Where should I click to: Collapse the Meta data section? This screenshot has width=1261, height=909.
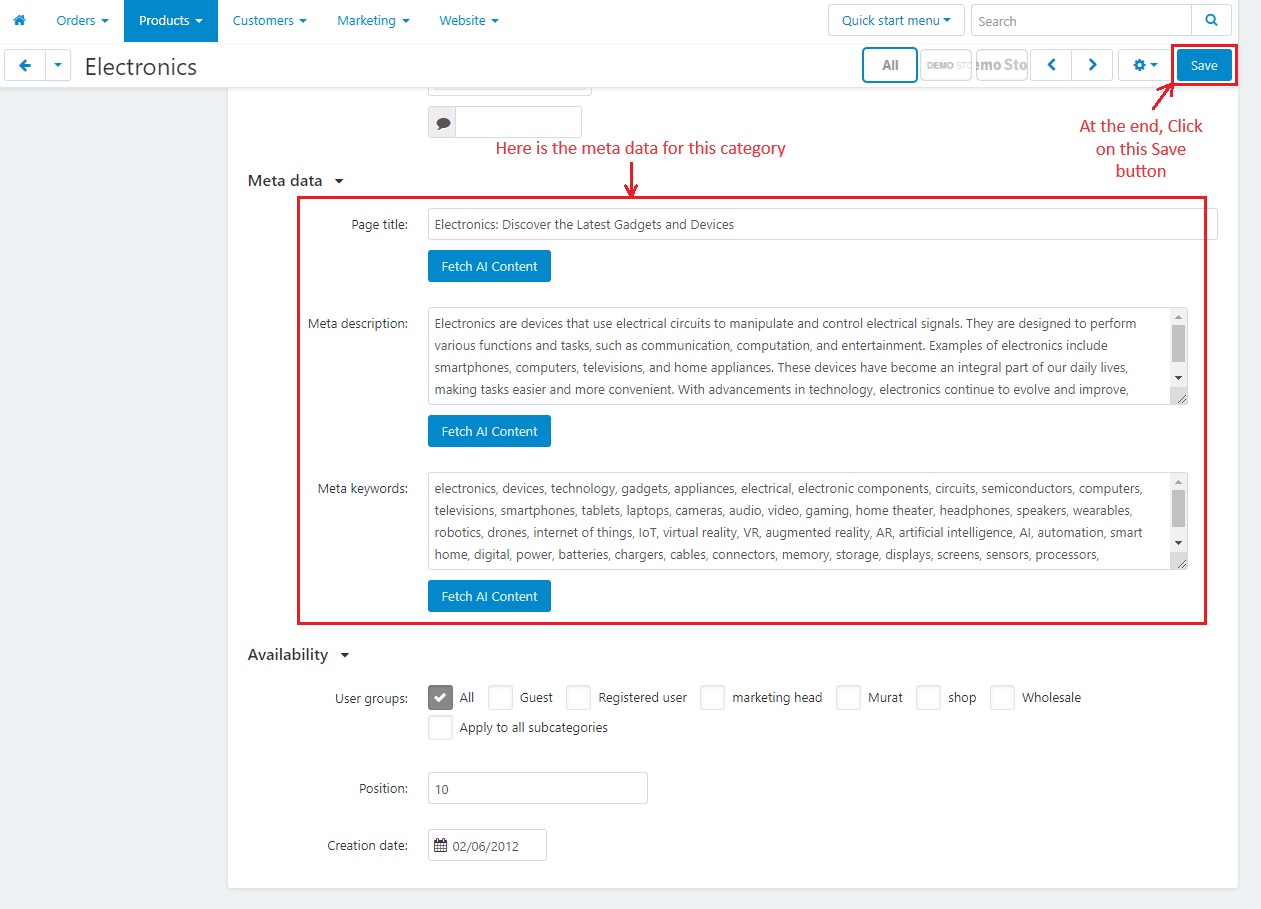(295, 181)
